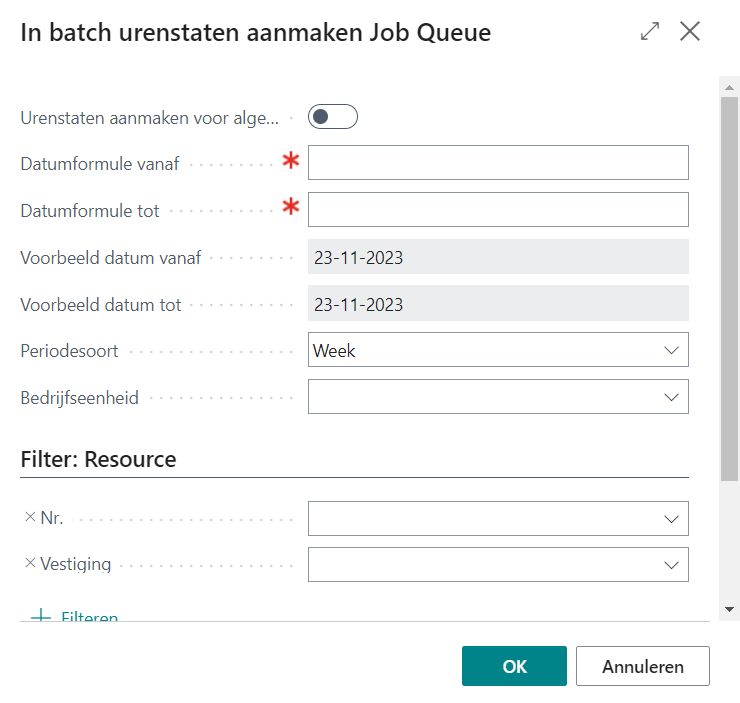This screenshot has height=703, width=740.
Task: Click into the Datumformule tot field
Action: coord(498,210)
